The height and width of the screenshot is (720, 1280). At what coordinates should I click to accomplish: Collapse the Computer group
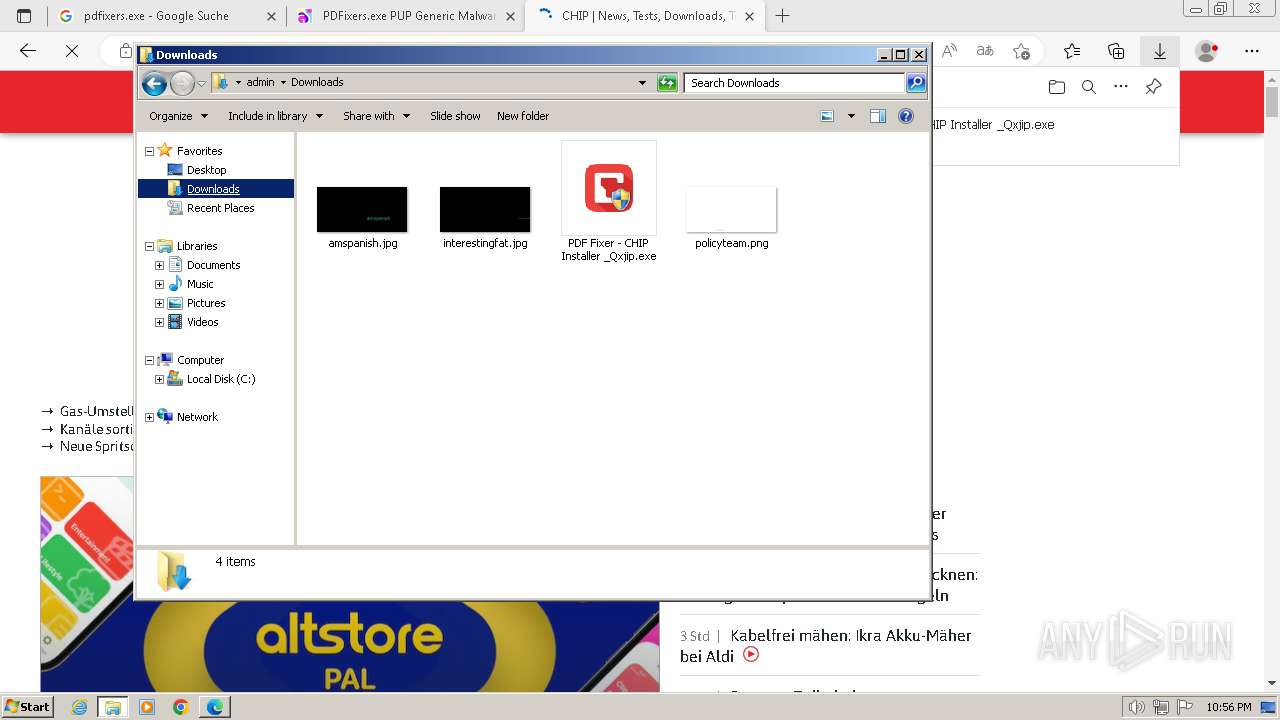pyautogui.click(x=150, y=360)
